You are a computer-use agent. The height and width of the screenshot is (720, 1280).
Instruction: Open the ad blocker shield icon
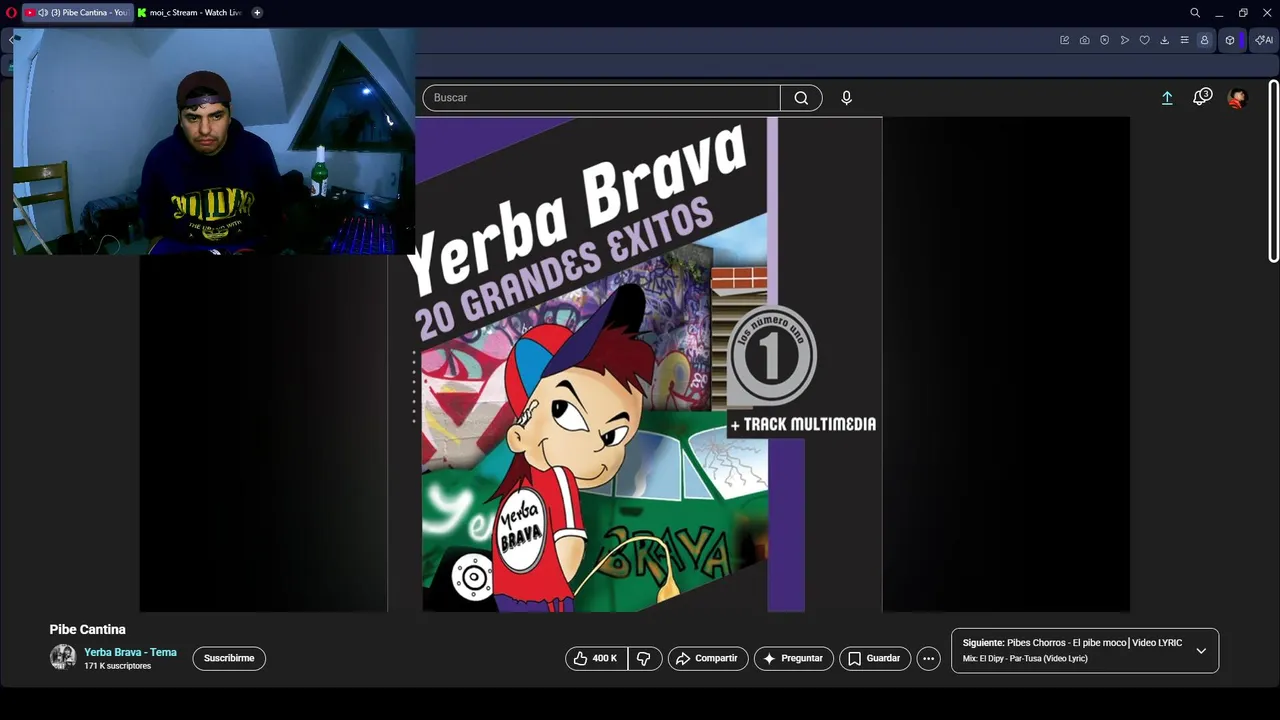pyautogui.click(x=1104, y=40)
